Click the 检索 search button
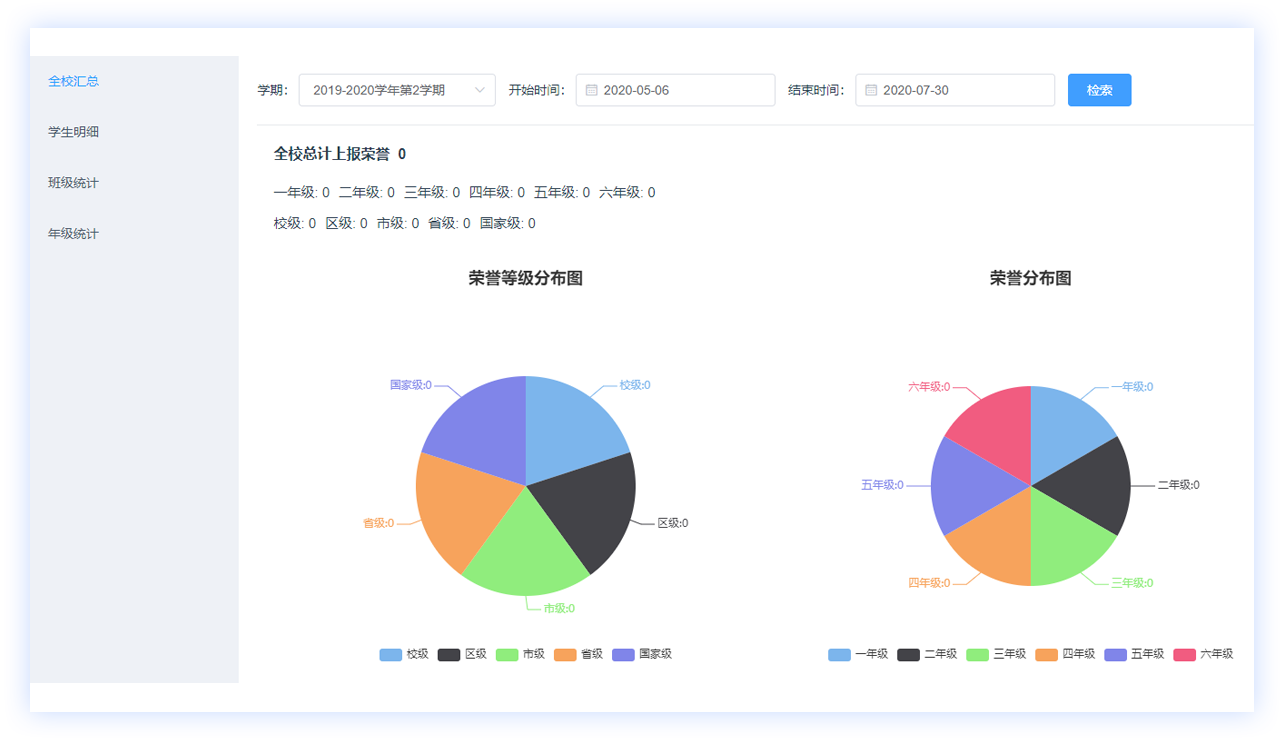 pyautogui.click(x=1099, y=90)
